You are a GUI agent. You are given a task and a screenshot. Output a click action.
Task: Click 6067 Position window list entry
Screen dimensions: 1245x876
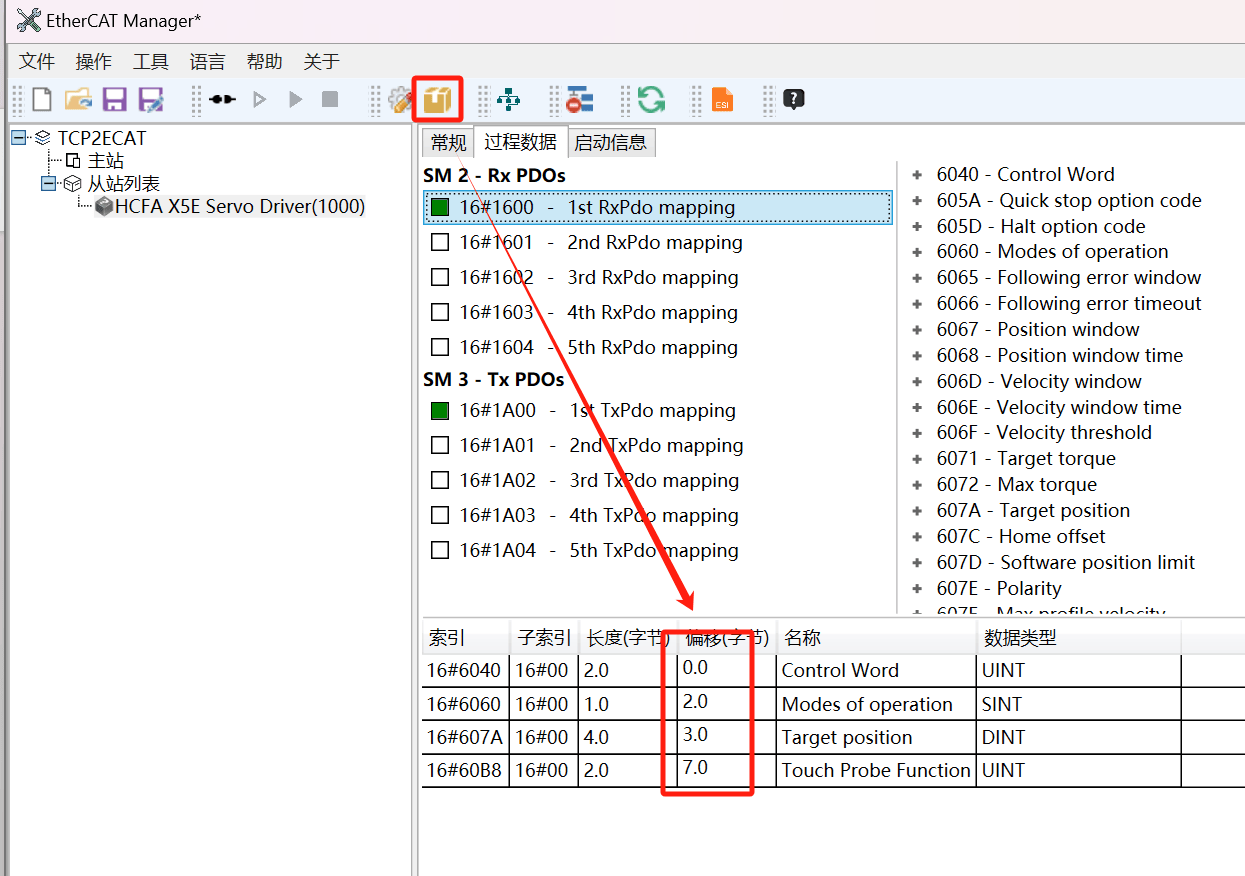(1038, 329)
